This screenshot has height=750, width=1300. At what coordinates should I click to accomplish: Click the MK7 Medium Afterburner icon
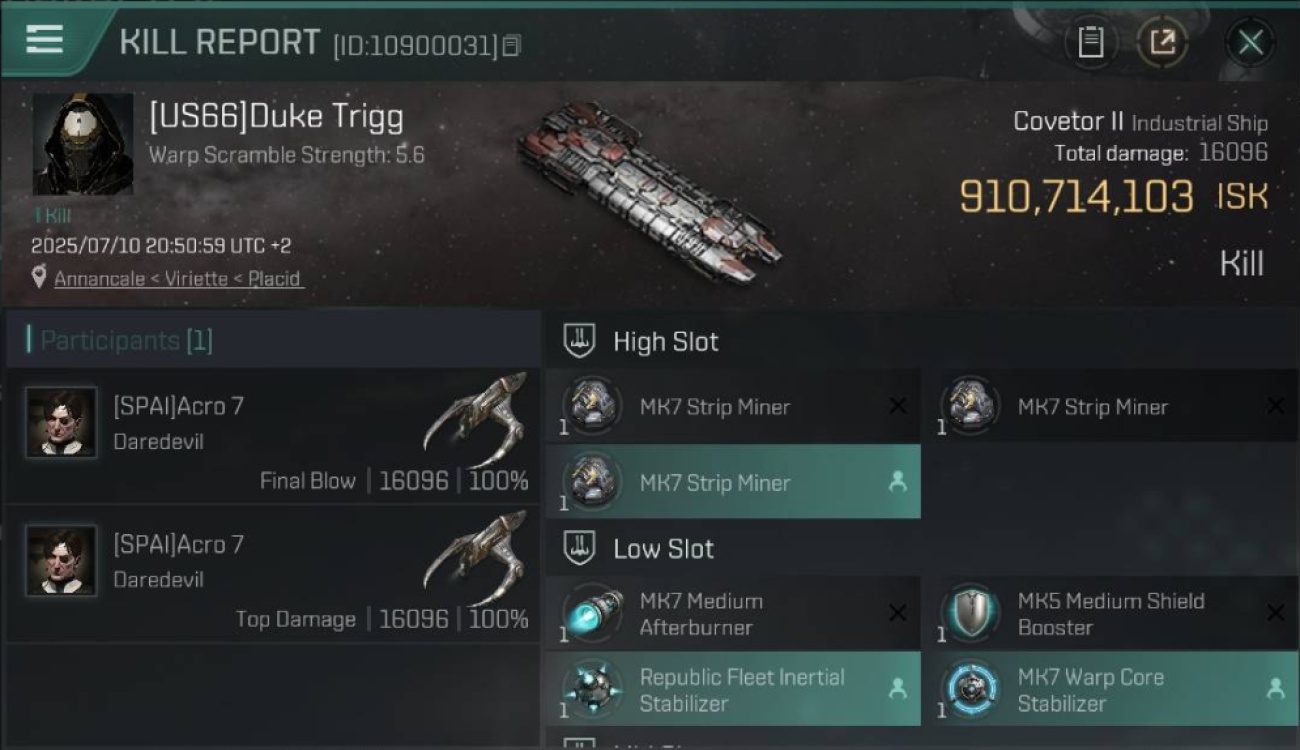click(593, 613)
